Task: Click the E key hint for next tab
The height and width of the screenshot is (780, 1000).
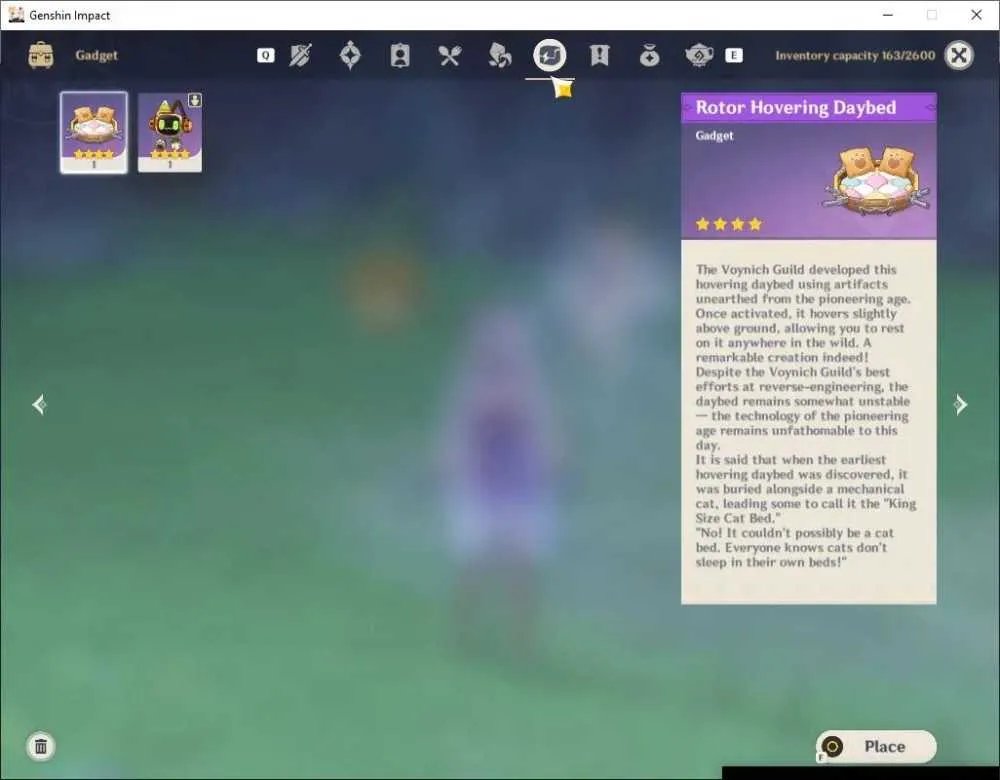Action: click(x=733, y=55)
